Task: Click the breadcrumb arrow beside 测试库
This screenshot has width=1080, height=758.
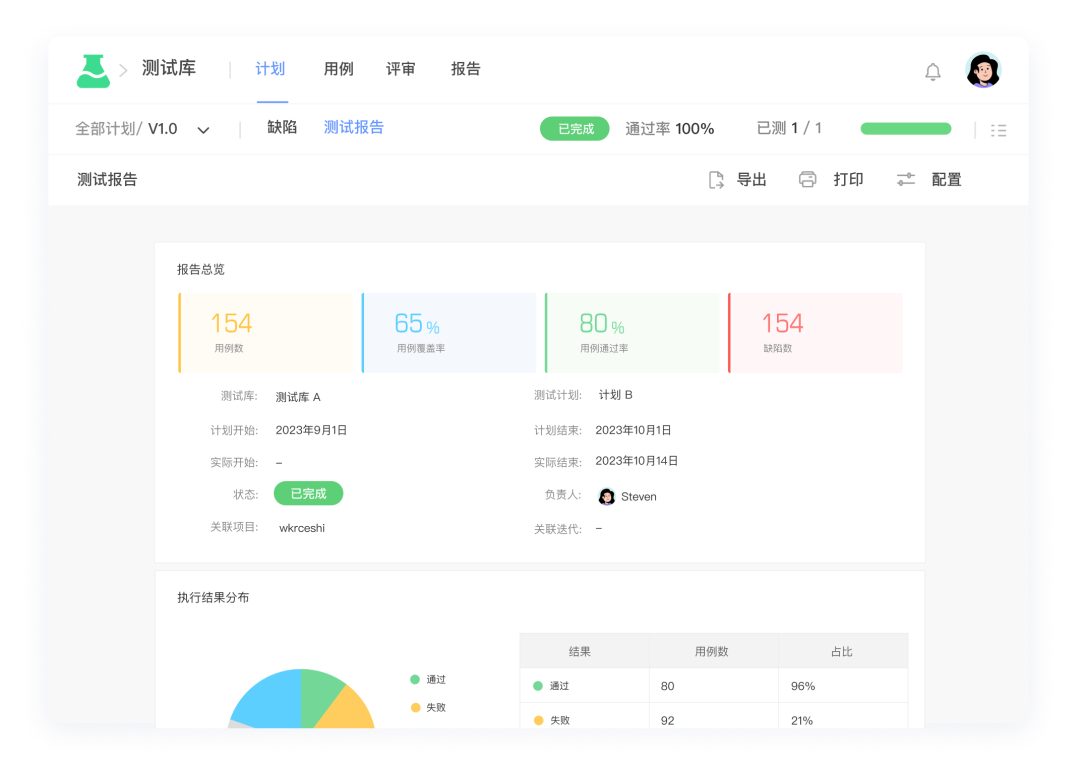Action: [123, 70]
